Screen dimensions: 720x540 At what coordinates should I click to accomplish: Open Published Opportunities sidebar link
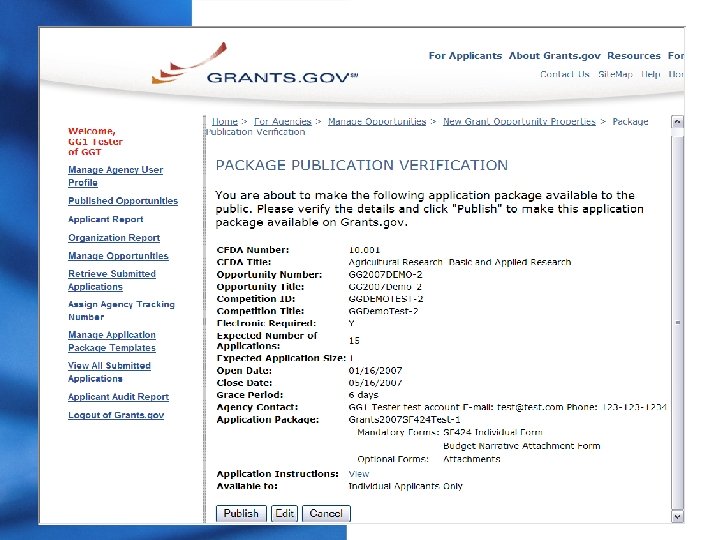tap(123, 201)
